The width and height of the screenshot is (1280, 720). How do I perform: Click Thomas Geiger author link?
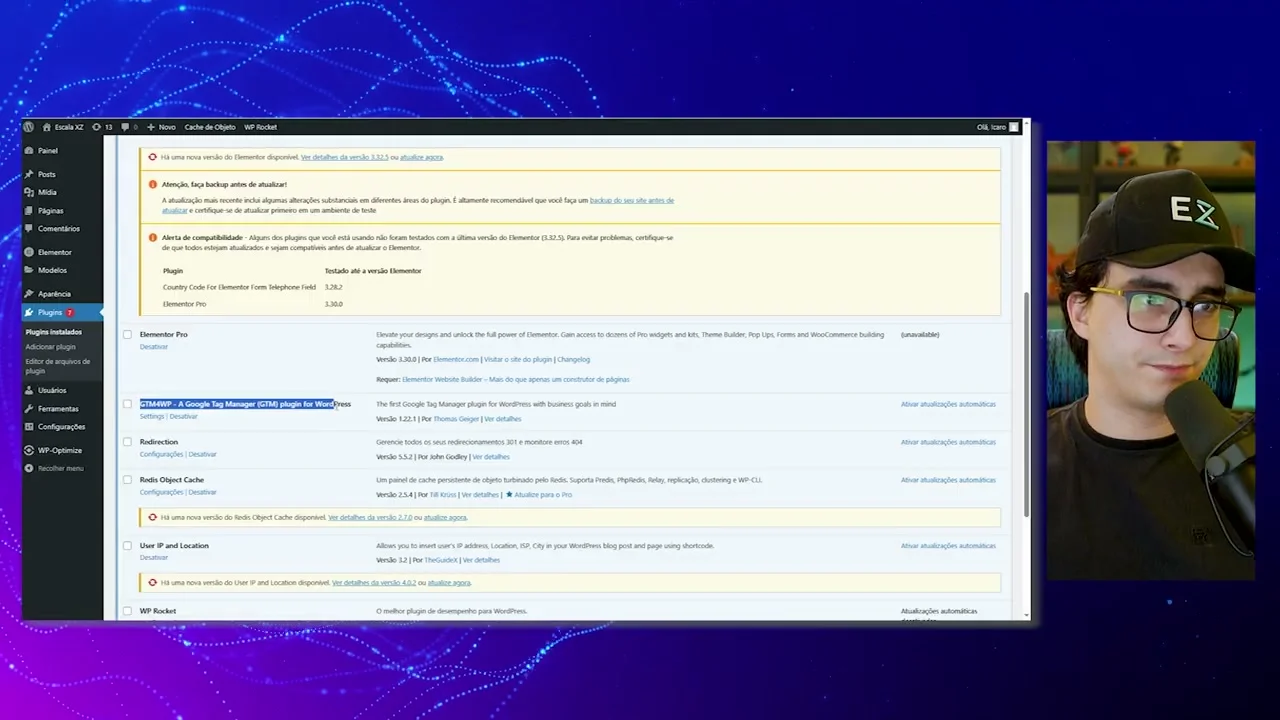[x=456, y=419]
